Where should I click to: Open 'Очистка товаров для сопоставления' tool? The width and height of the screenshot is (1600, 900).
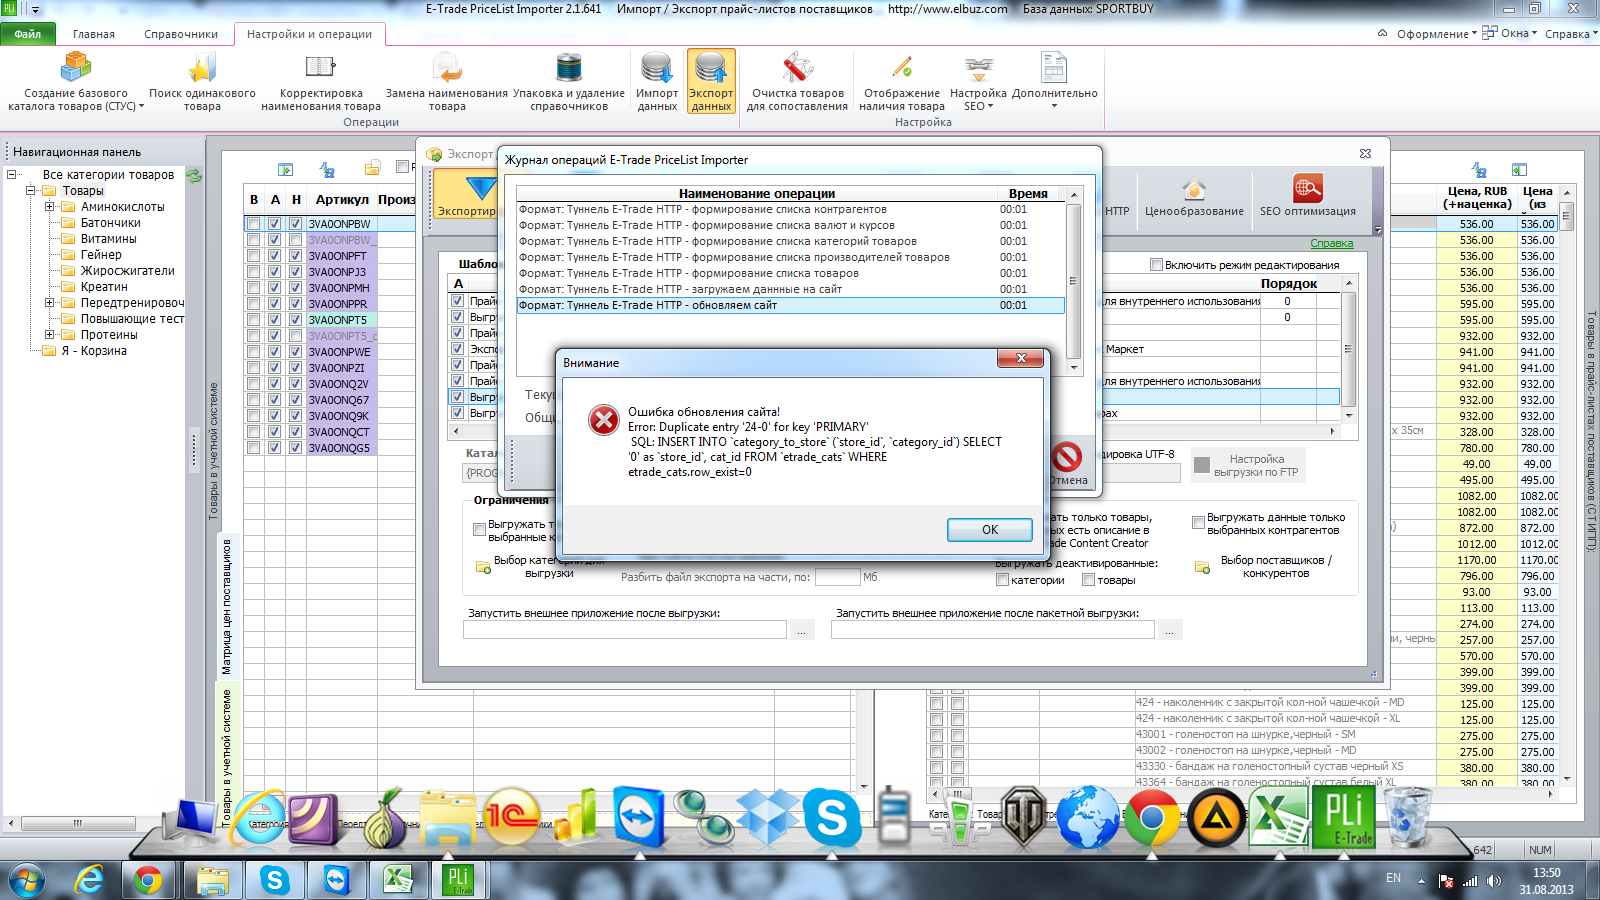pos(797,81)
